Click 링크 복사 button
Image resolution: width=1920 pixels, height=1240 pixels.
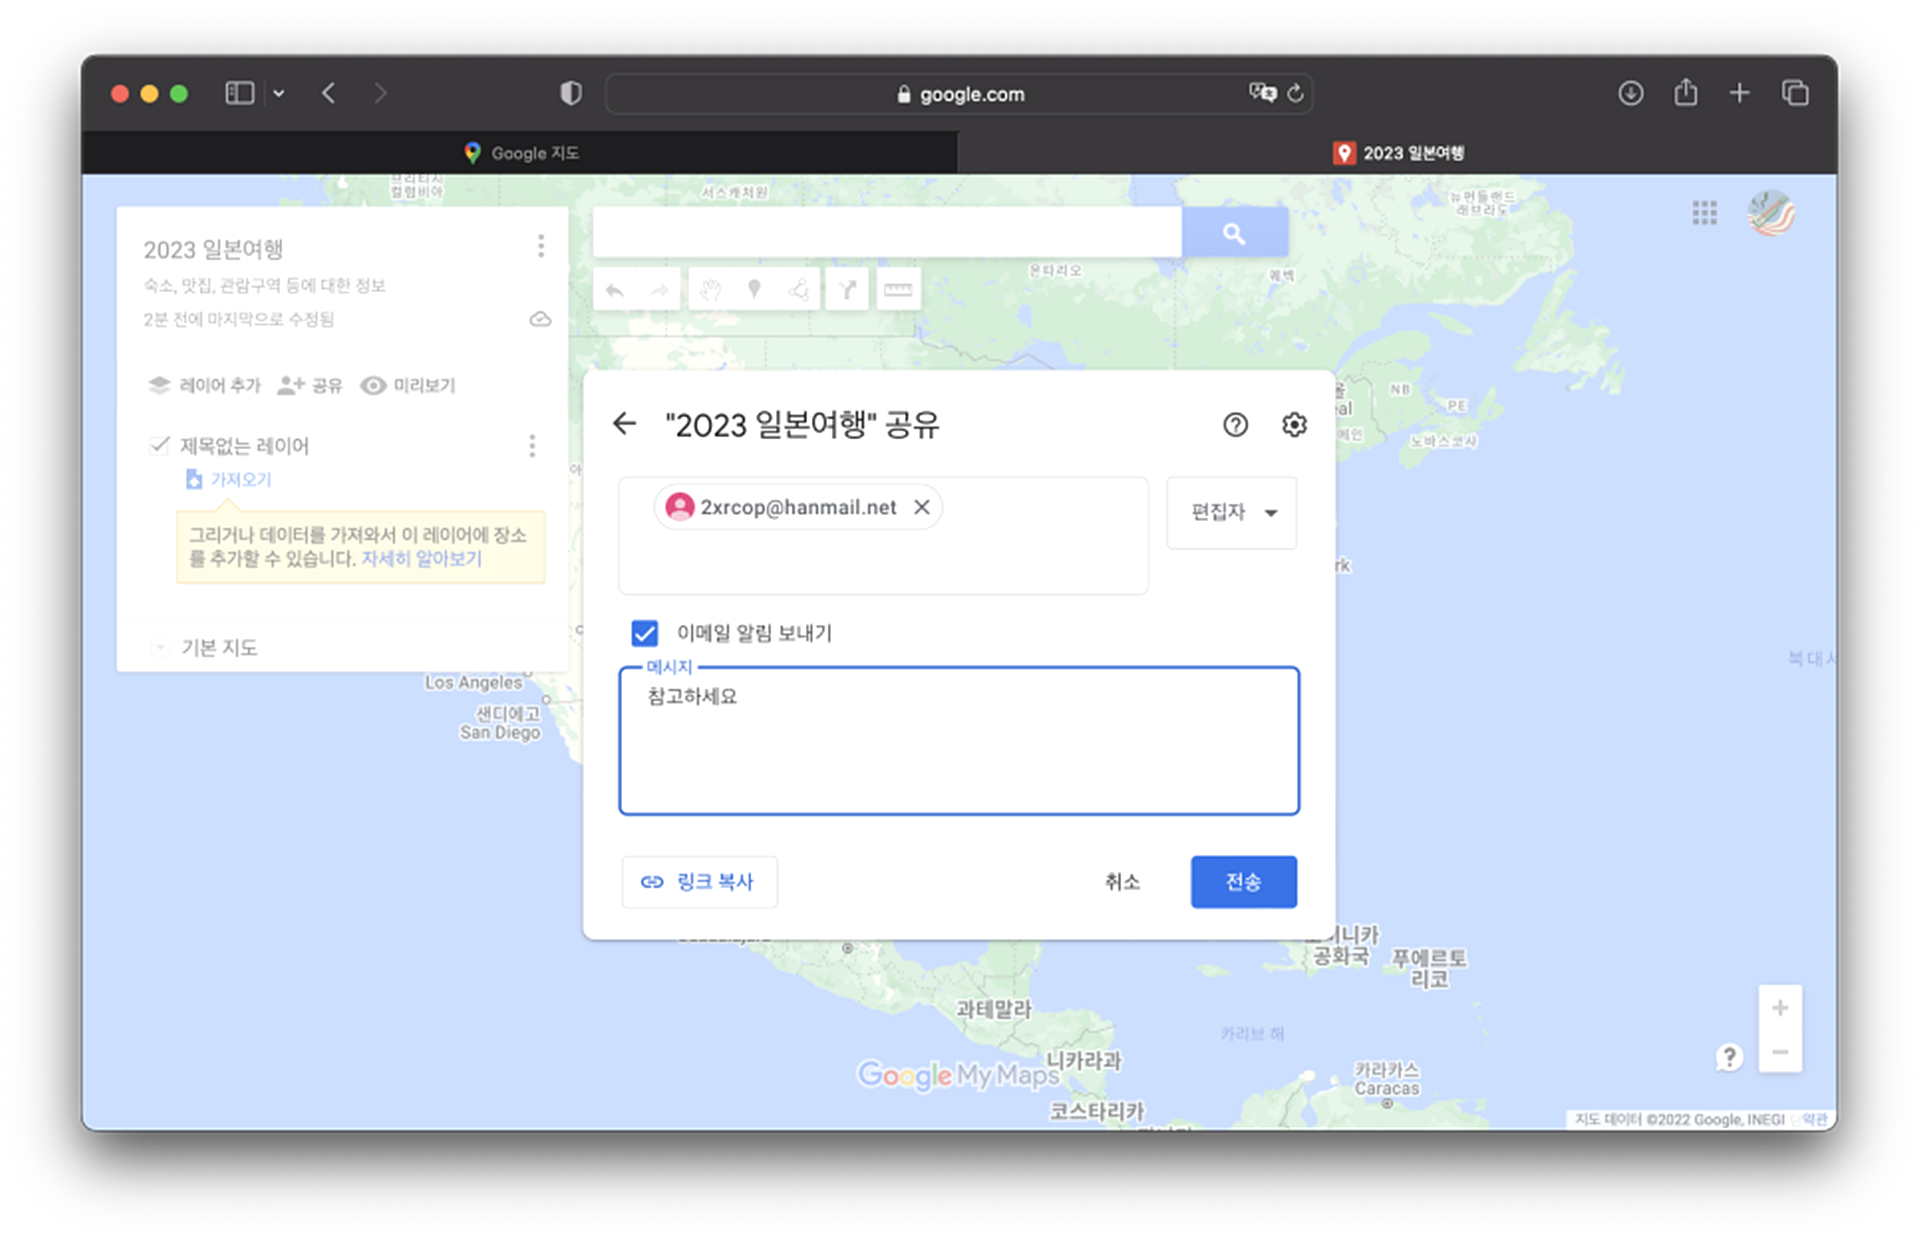699,882
